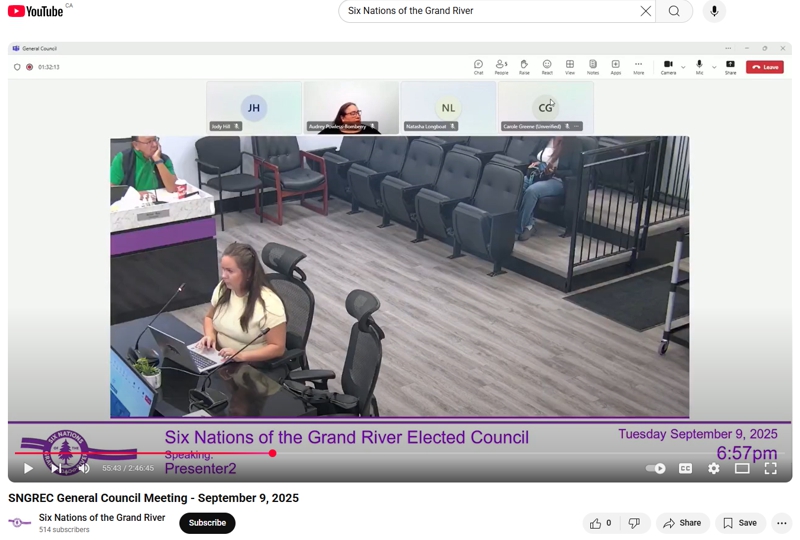Viewport: 800px width, 540px height.
Task: Open the player settings gear
Action: coord(714,468)
